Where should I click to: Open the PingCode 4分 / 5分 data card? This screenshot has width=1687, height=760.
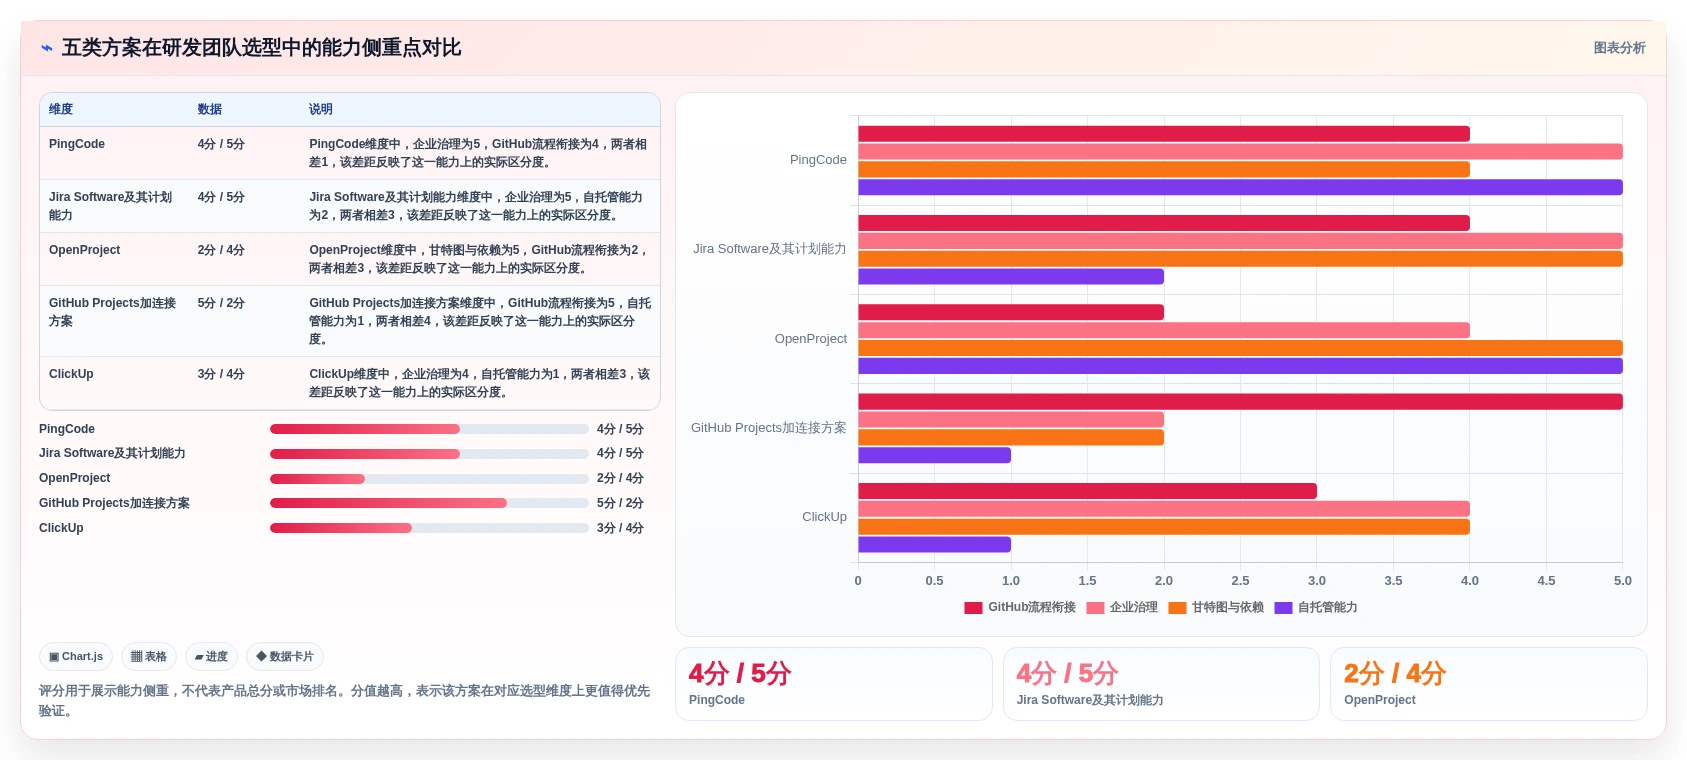click(x=834, y=684)
